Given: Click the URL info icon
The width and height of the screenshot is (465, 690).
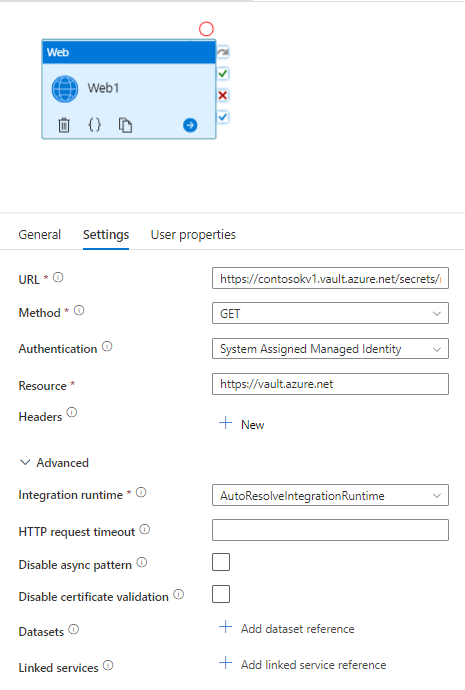Looking at the screenshot, I should tap(58, 277).
